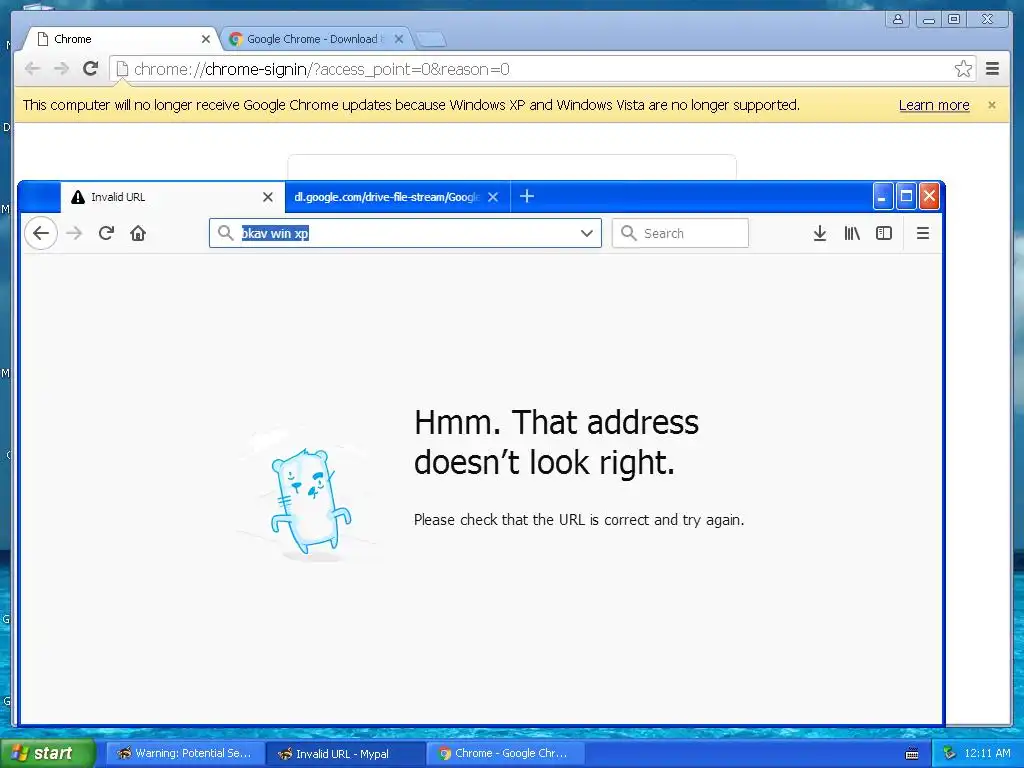Switch to Invalid URL - Mypal taskbar item
The width and height of the screenshot is (1024, 768).
click(345, 753)
